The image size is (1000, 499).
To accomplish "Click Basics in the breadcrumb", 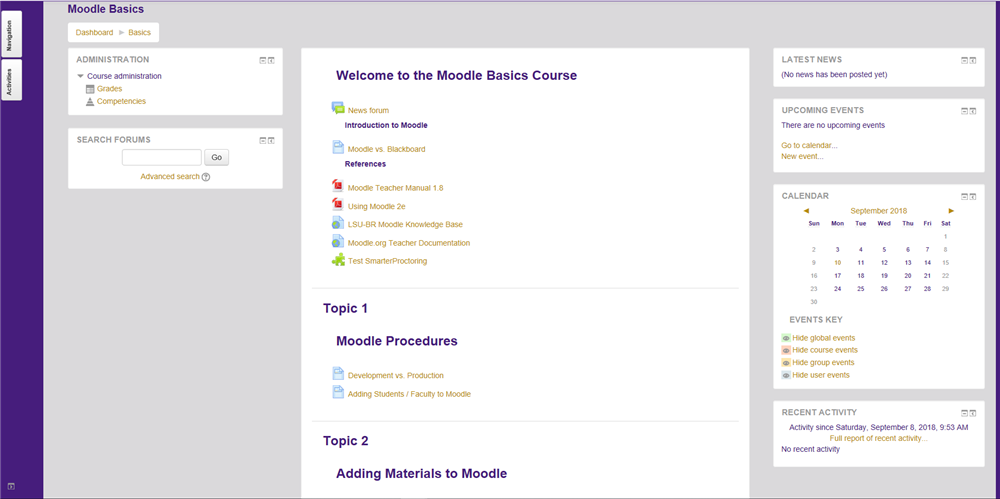I will 140,33.
